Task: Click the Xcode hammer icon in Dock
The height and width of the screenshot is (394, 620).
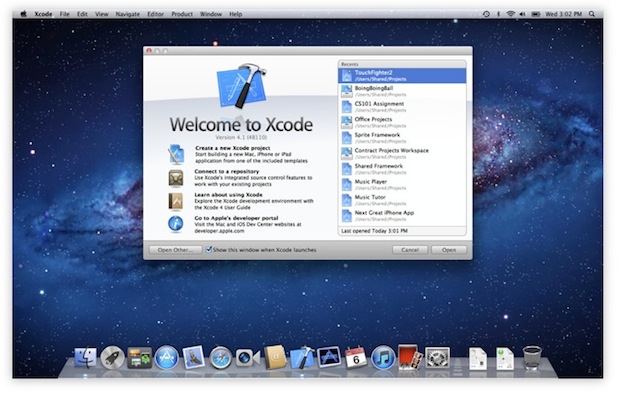Action: (x=302, y=358)
